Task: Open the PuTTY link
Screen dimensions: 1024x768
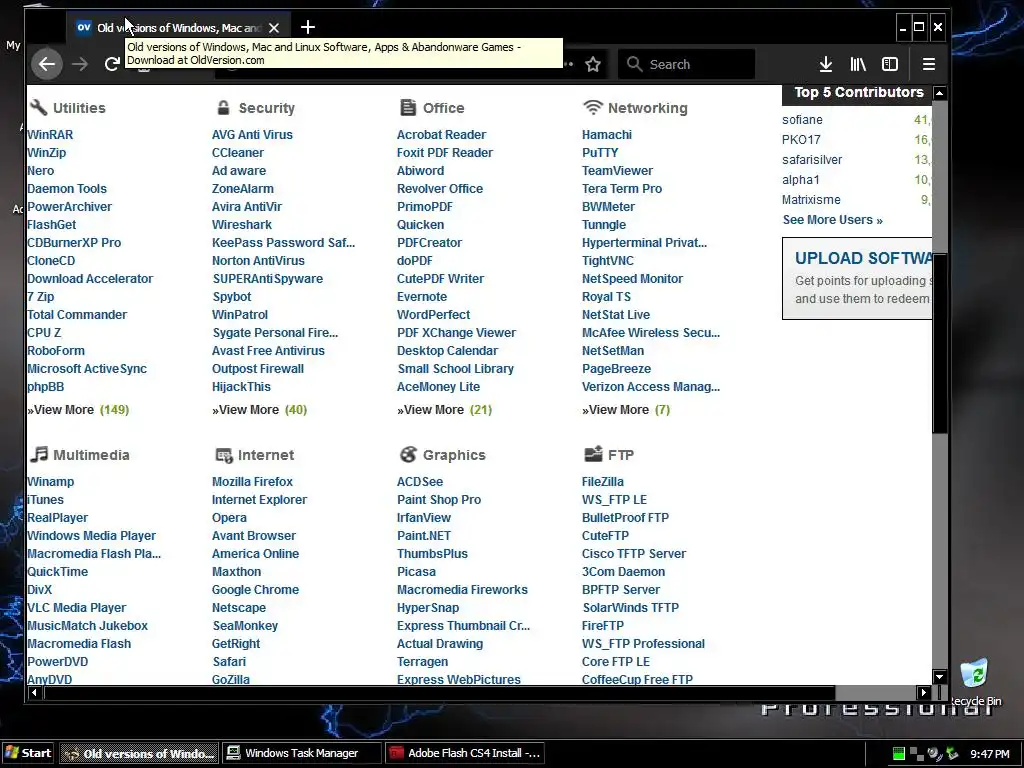Action: (600, 152)
